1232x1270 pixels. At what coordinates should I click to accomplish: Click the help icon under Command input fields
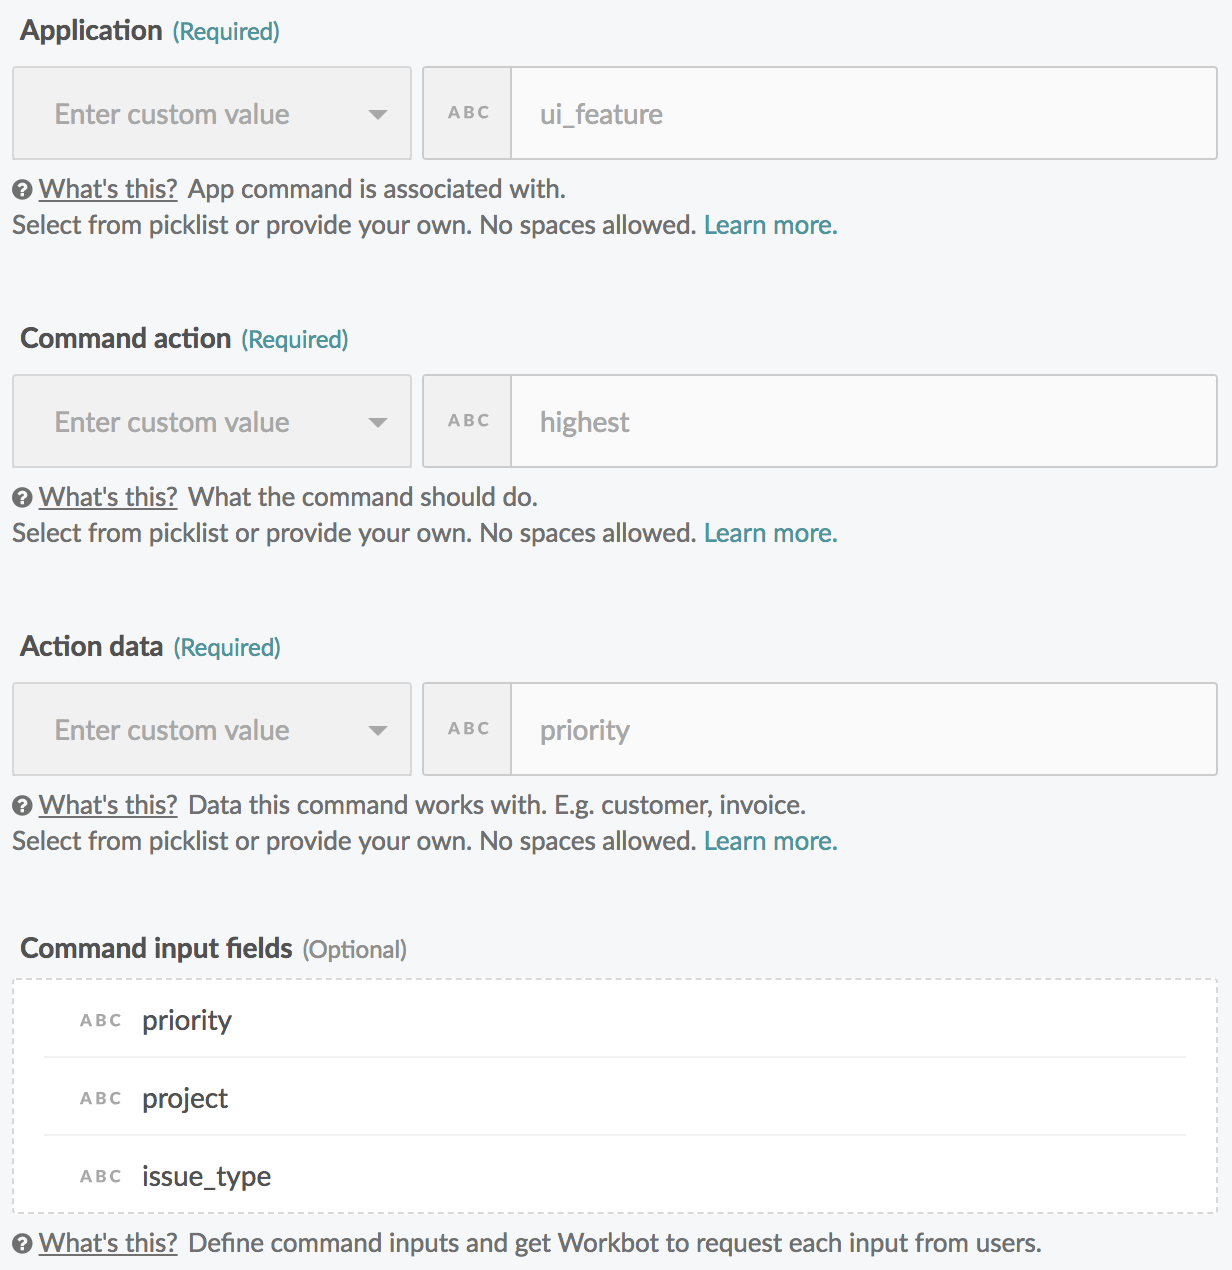pyautogui.click(x=22, y=1244)
